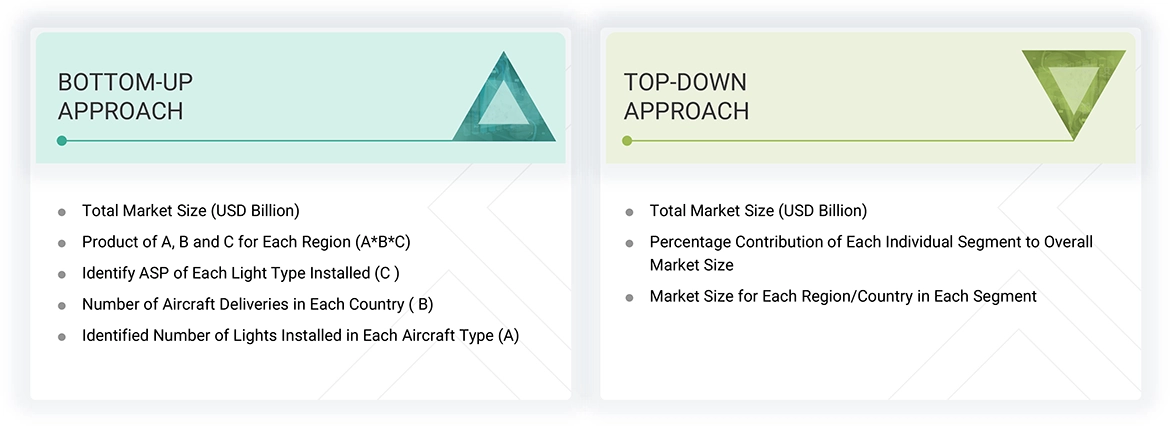This screenshot has width=1170, height=426.
Task: Click the teal dot under Bottom-Up Approach
Action: tap(62, 141)
